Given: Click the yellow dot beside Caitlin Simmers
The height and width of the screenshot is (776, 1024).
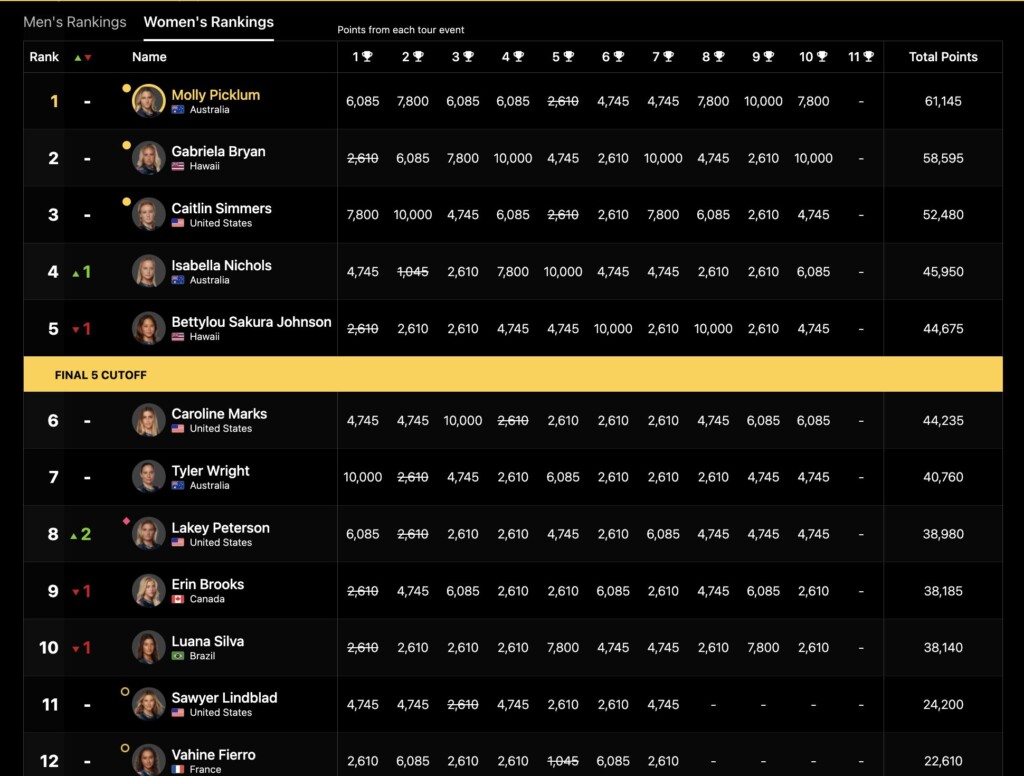Looking at the screenshot, I should pyautogui.click(x=127, y=202).
